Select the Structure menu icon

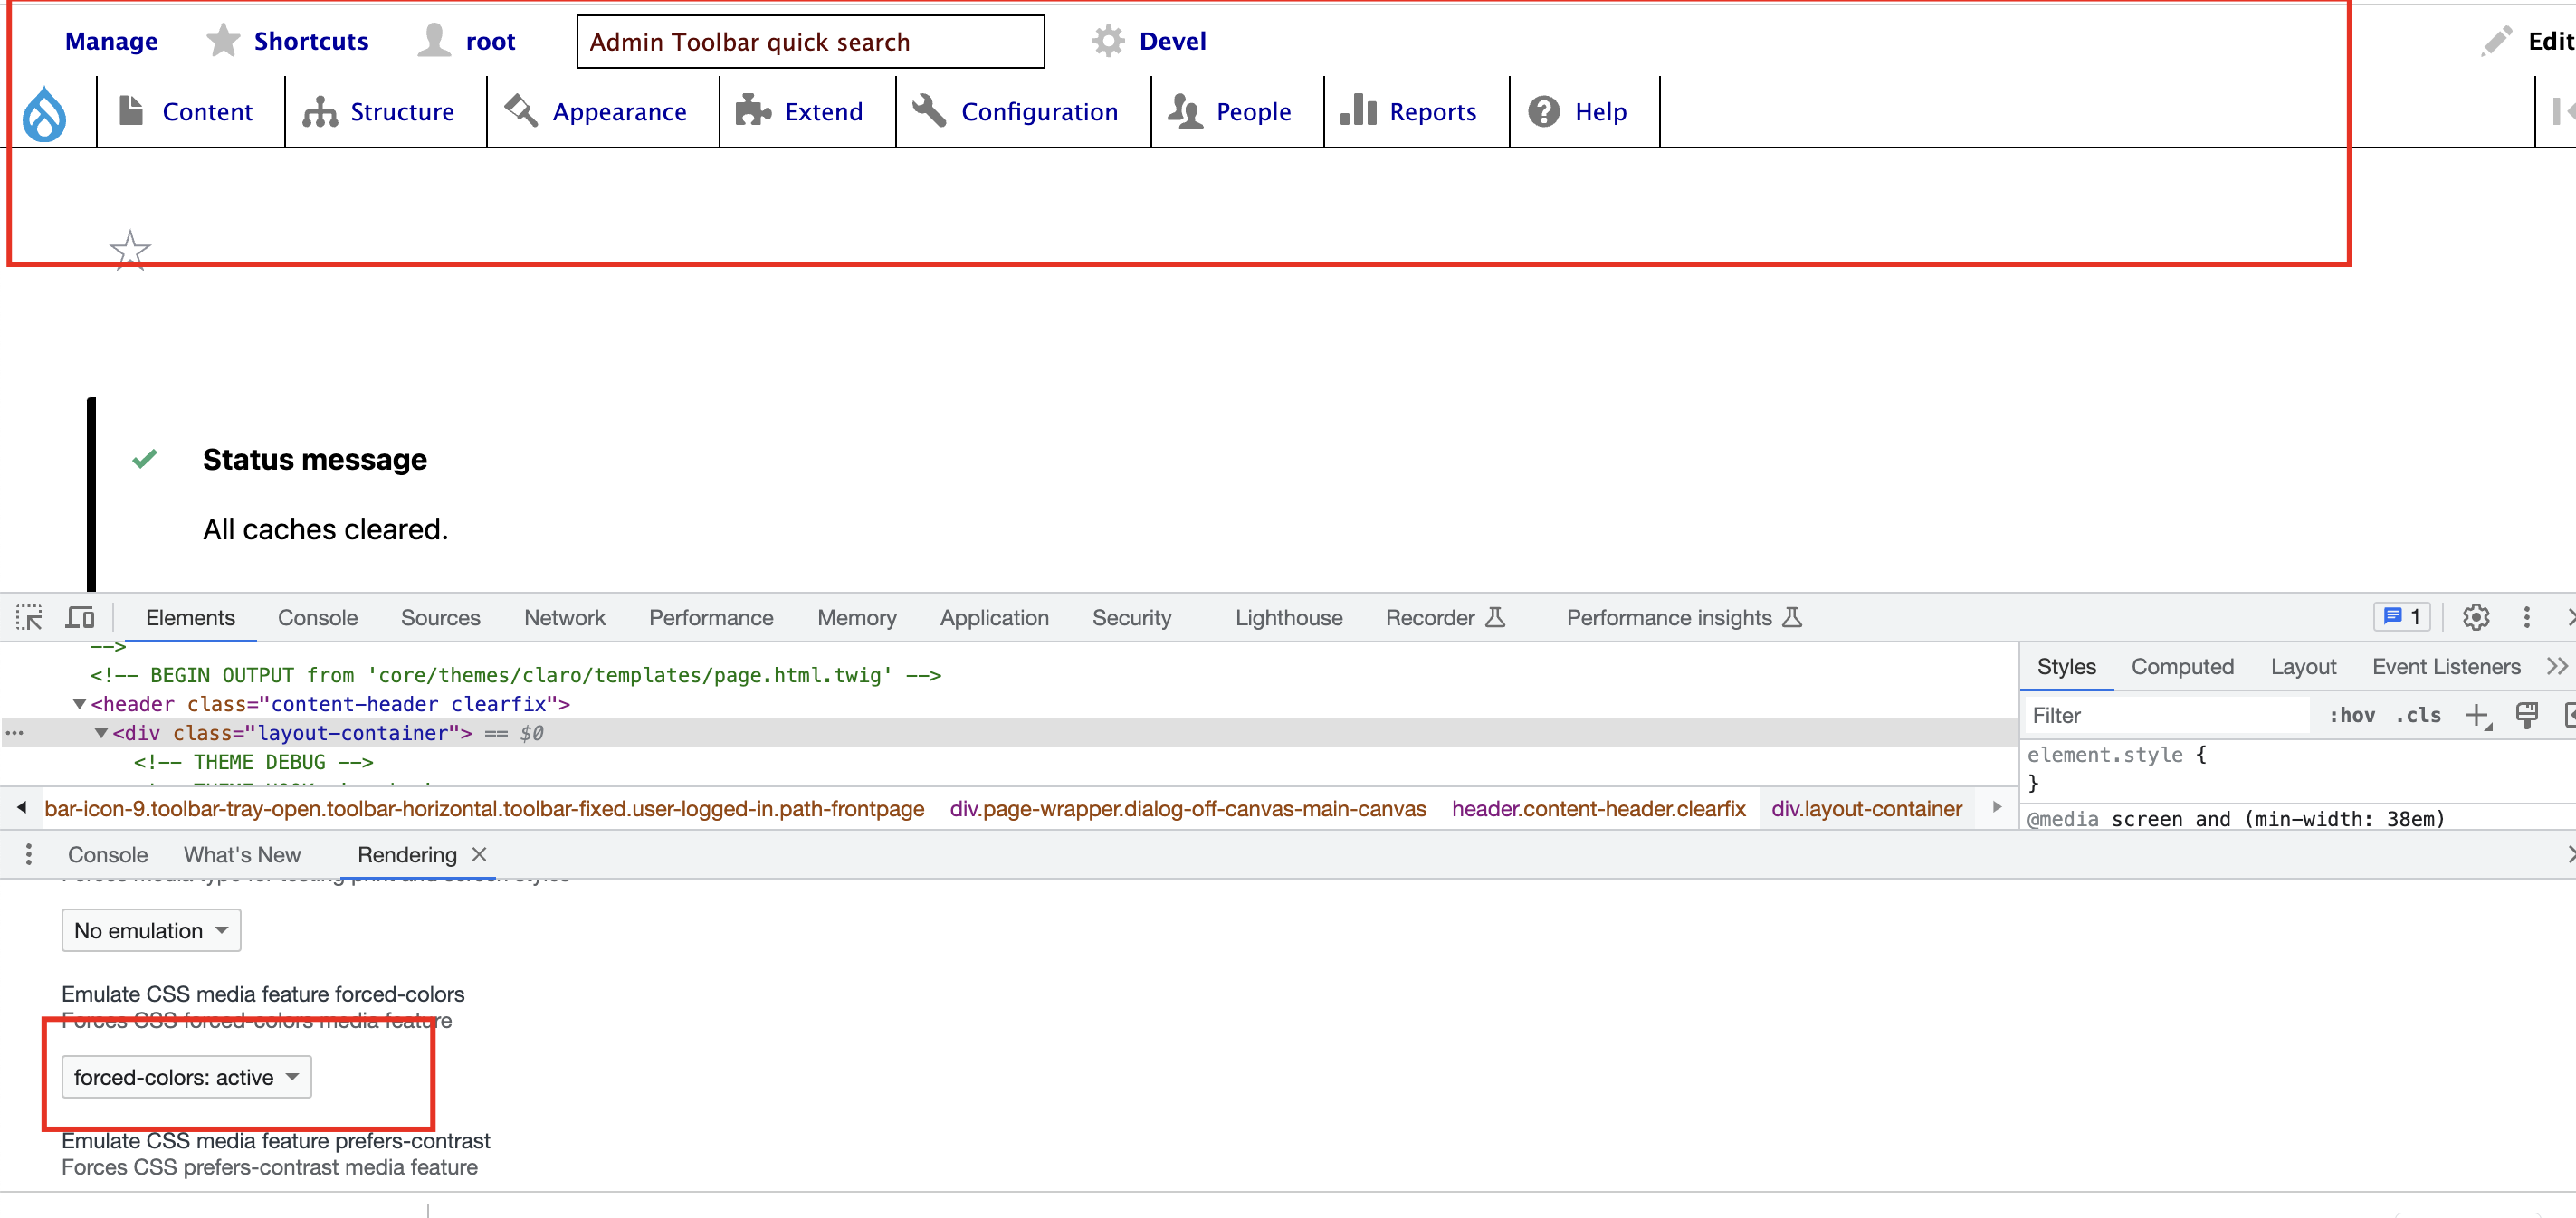(320, 111)
